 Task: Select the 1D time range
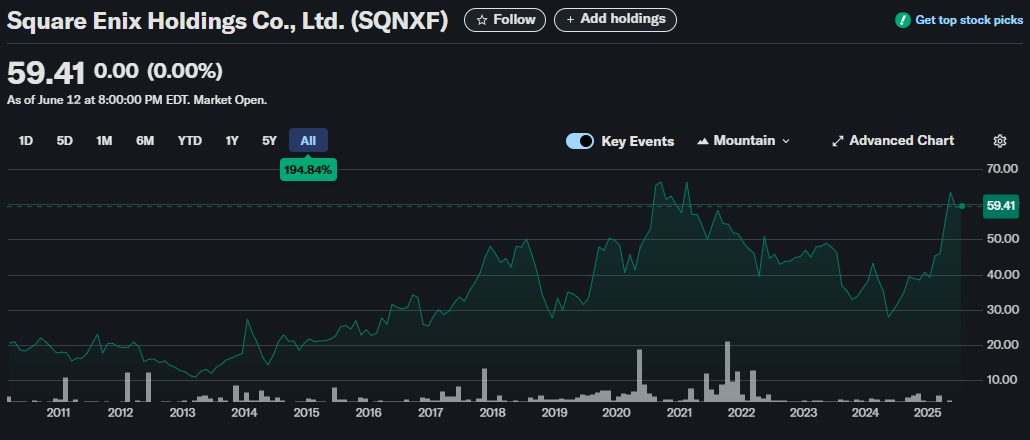[26, 141]
